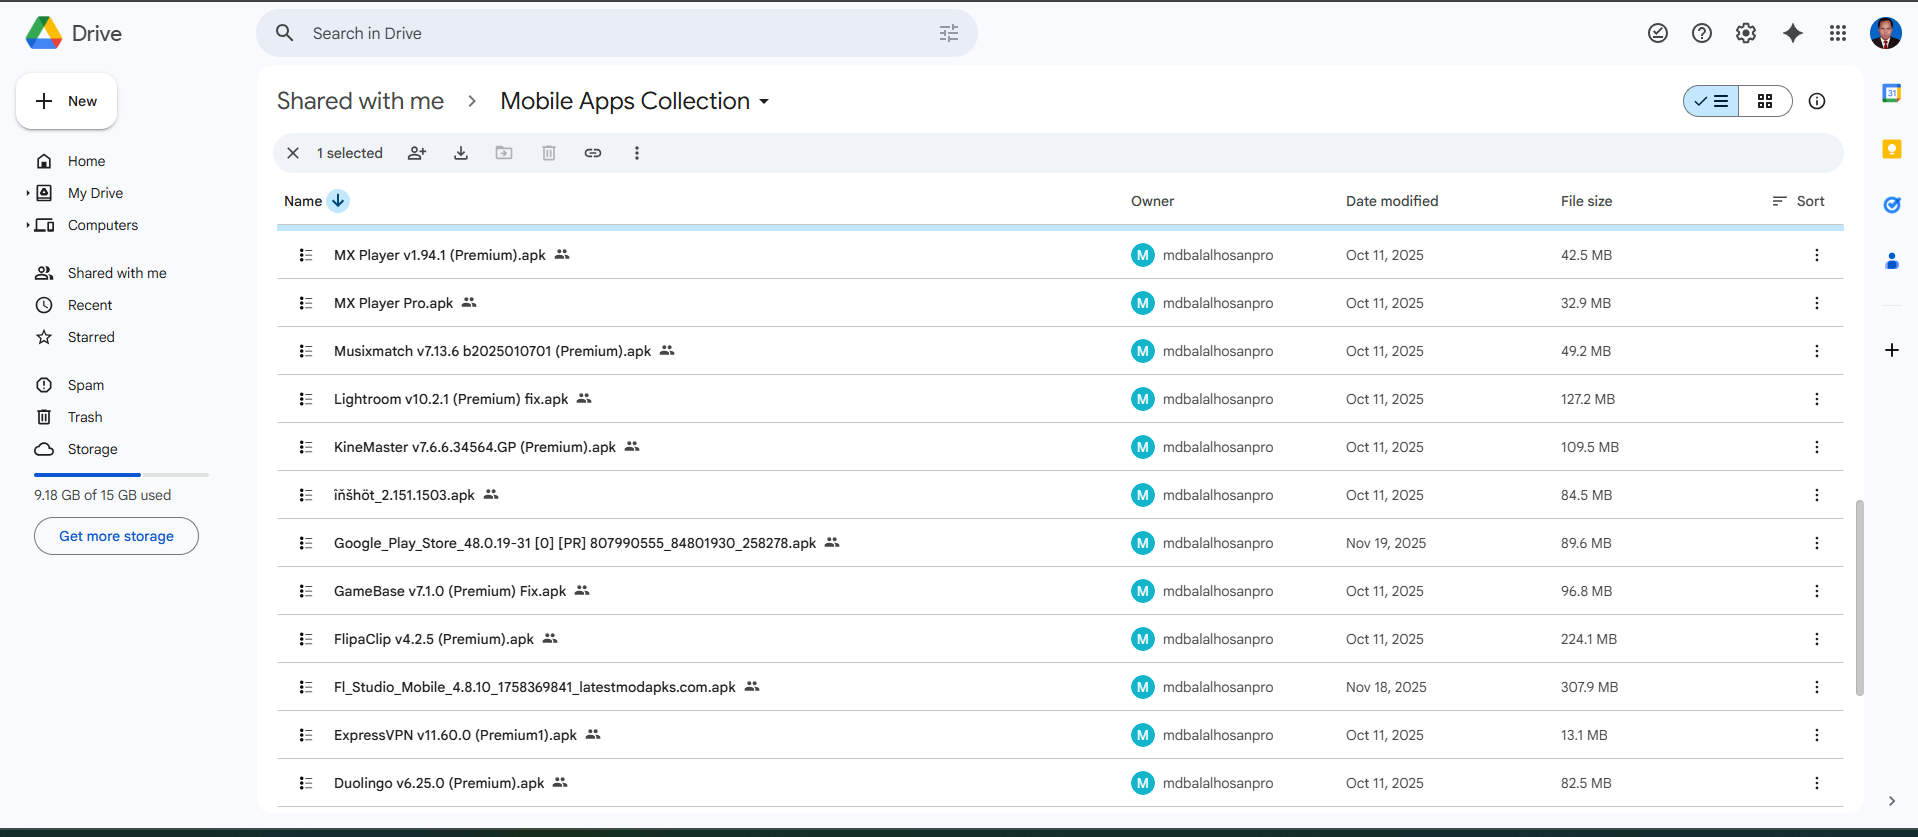The width and height of the screenshot is (1918, 837).
Task: Reverse the Name sort direction arrow
Action: pos(338,201)
